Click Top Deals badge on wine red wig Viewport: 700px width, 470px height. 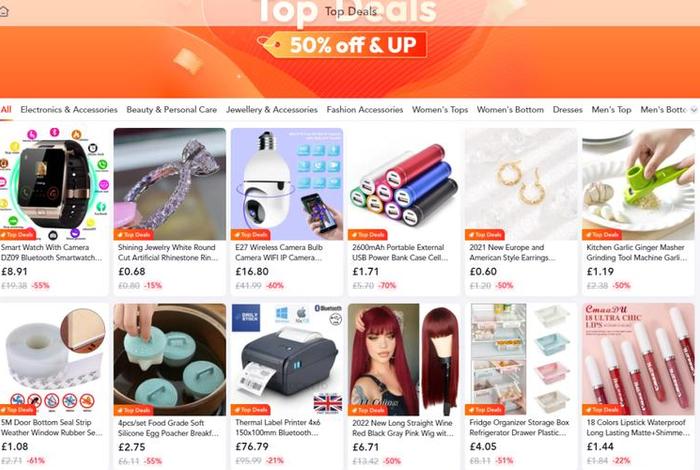[368, 410]
